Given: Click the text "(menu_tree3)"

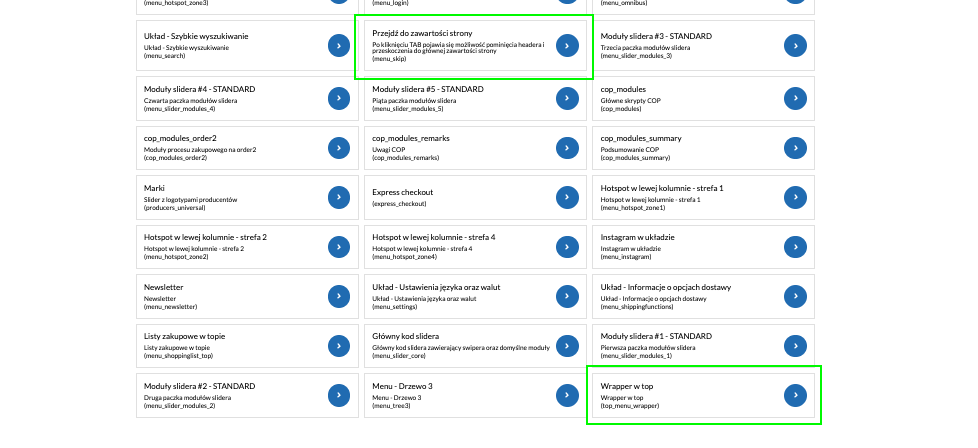Looking at the screenshot, I should pos(391,406).
